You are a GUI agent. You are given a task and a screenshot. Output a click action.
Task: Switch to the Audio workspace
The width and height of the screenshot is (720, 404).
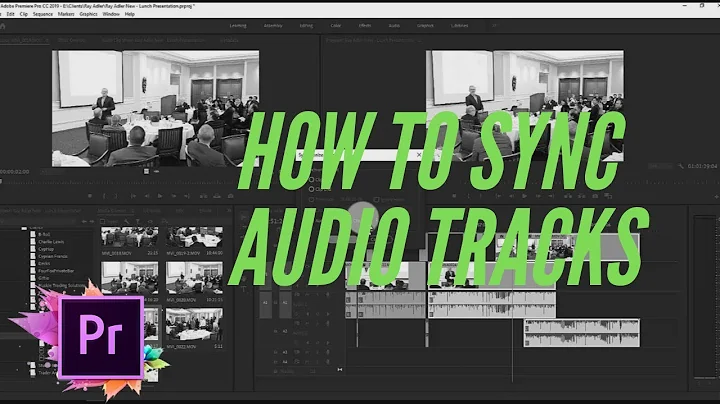pos(394,26)
